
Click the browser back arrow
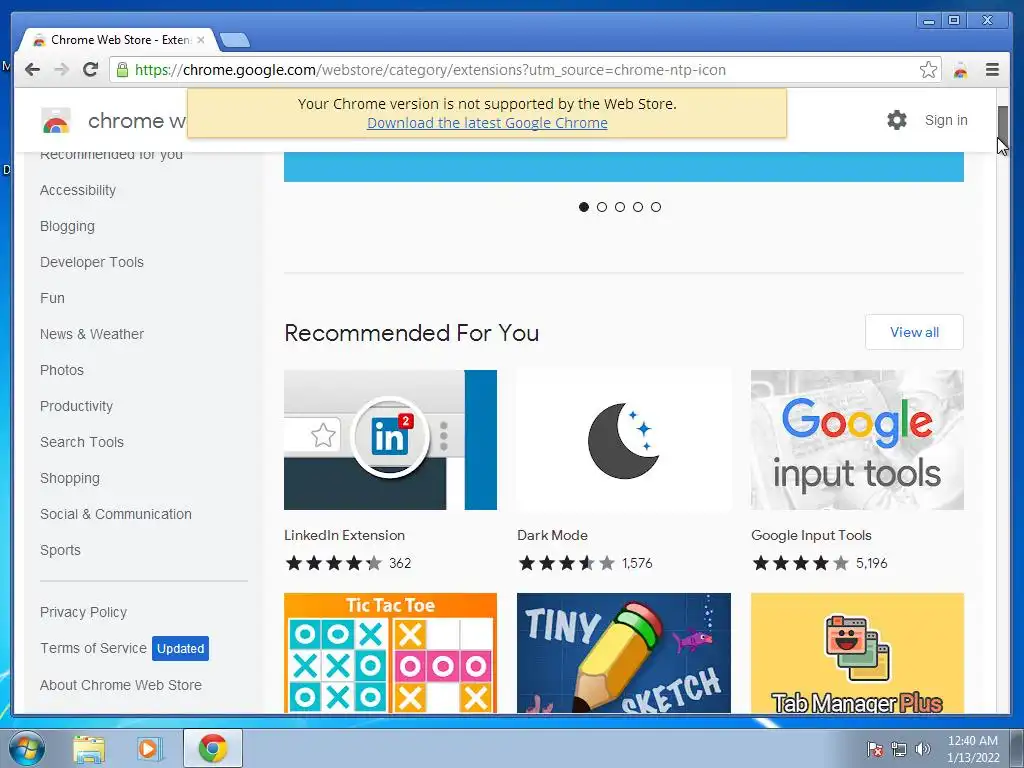tap(32, 70)
